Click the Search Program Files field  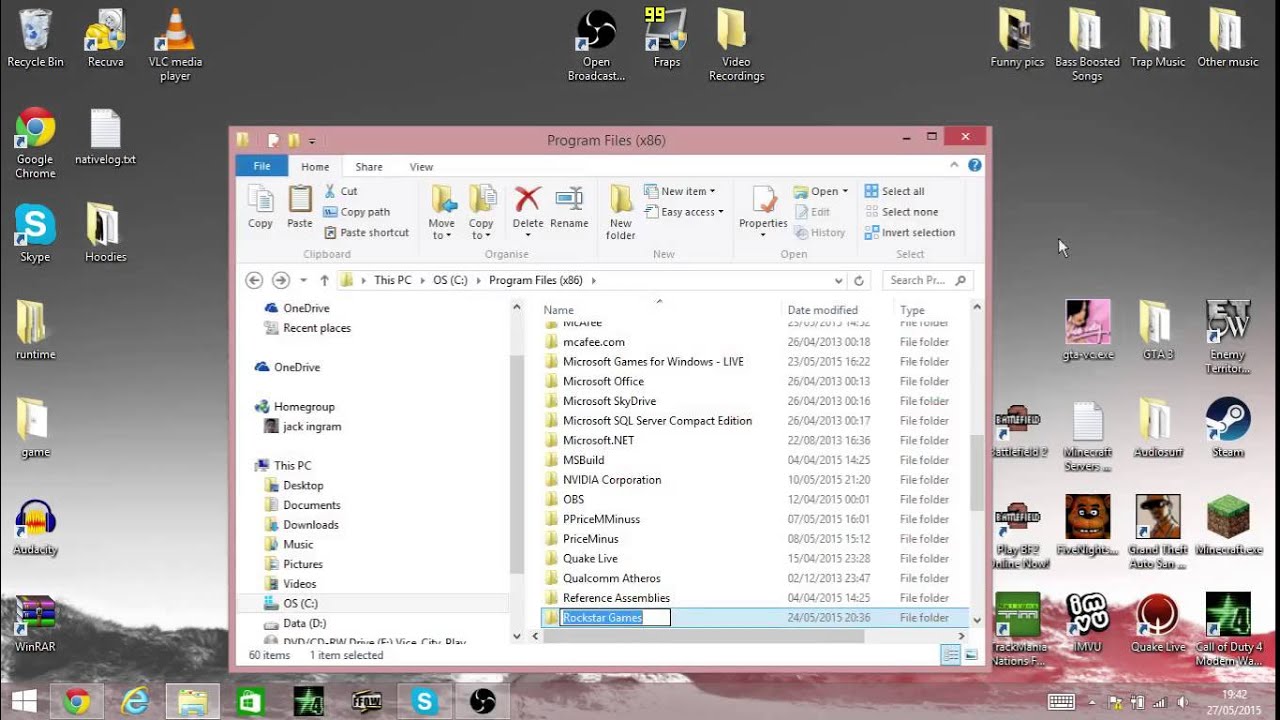coord(928,281)
